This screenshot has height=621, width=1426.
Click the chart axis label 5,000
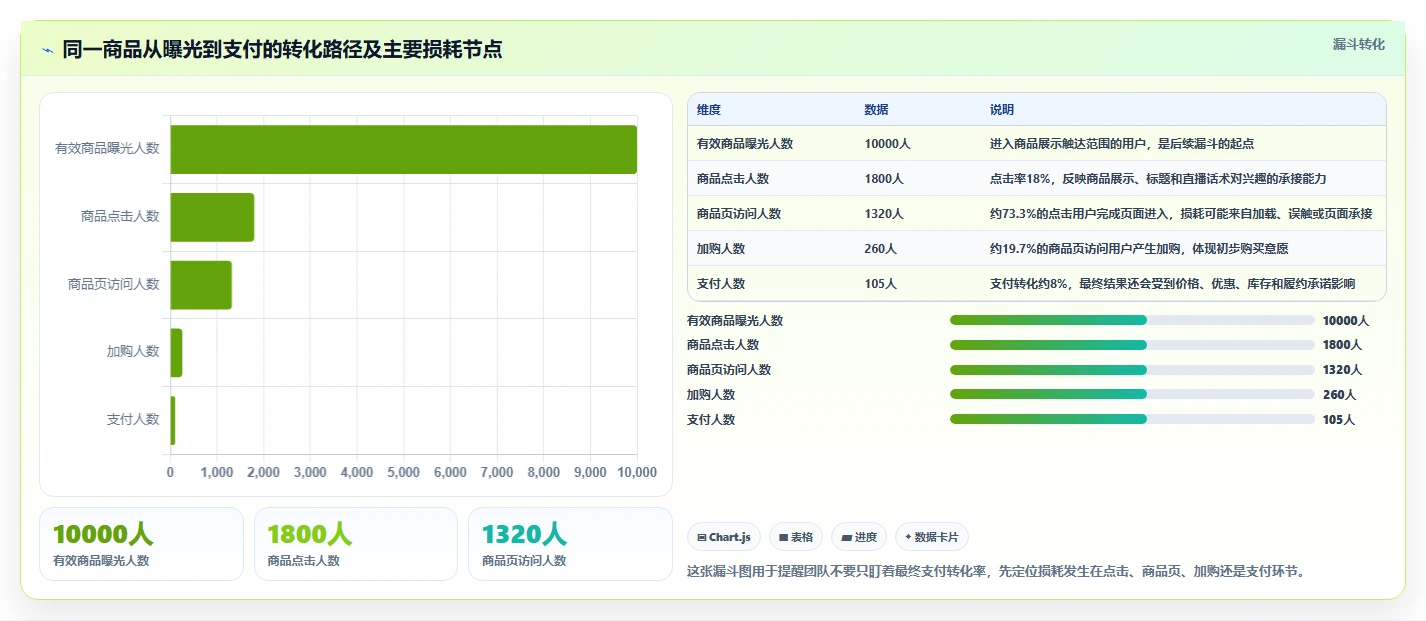403,472
